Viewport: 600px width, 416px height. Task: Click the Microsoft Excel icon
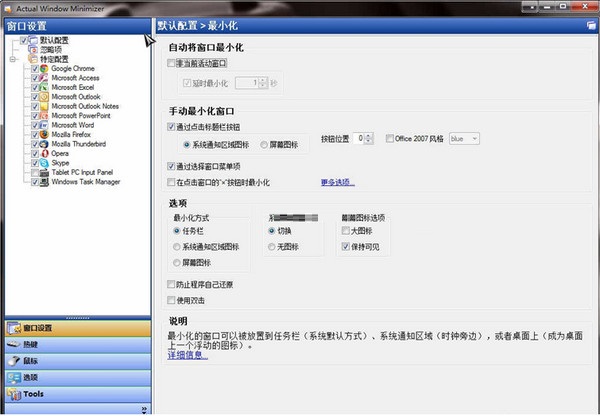pos(44,87)
